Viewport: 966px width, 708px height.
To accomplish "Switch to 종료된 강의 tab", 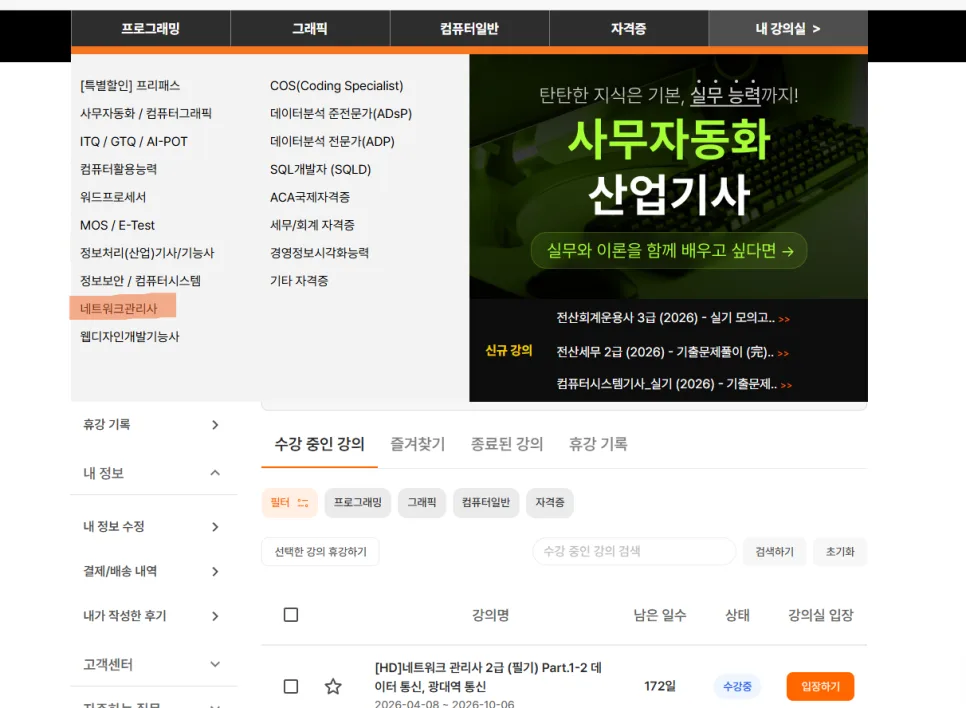I will [x=507, y=444].
